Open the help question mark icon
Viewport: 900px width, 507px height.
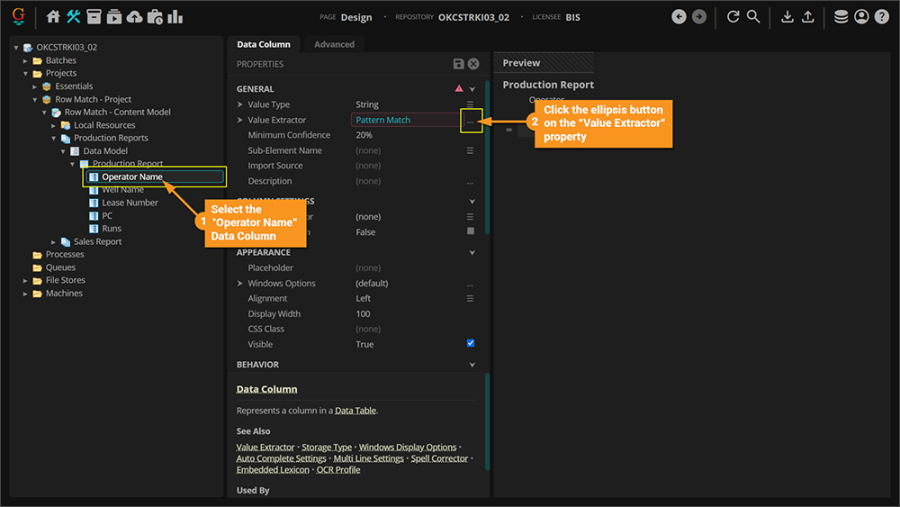881,17
